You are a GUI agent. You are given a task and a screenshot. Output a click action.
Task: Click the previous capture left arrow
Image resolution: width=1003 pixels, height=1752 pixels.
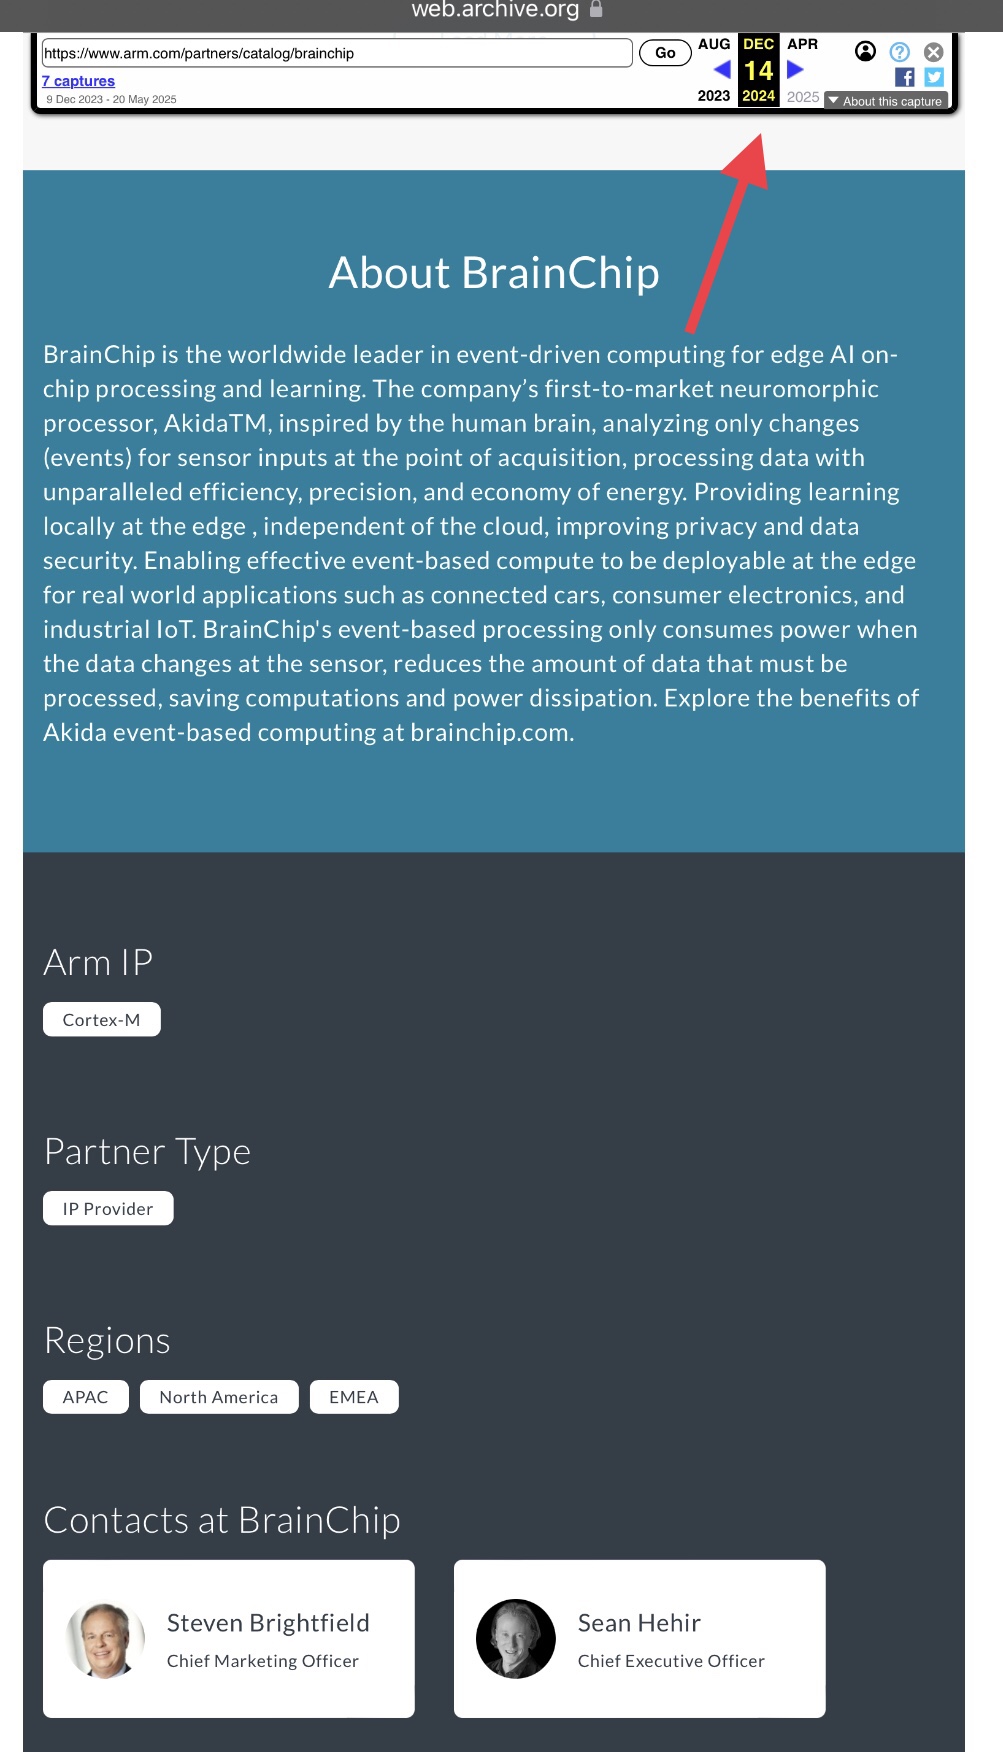721,69
